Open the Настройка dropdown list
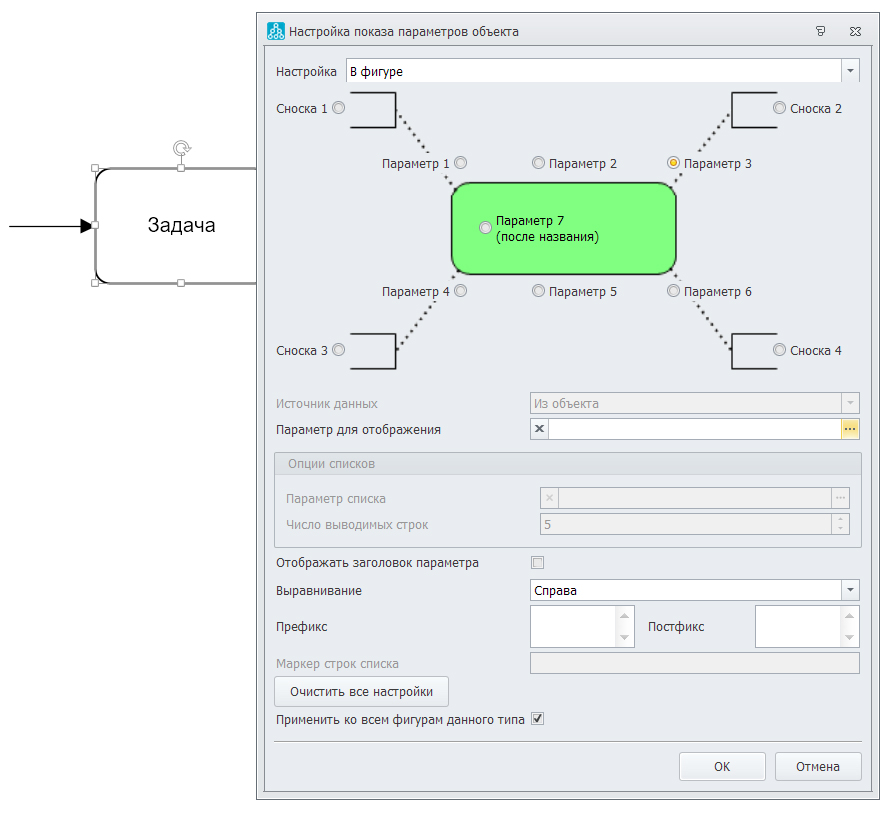 point(850,71)
